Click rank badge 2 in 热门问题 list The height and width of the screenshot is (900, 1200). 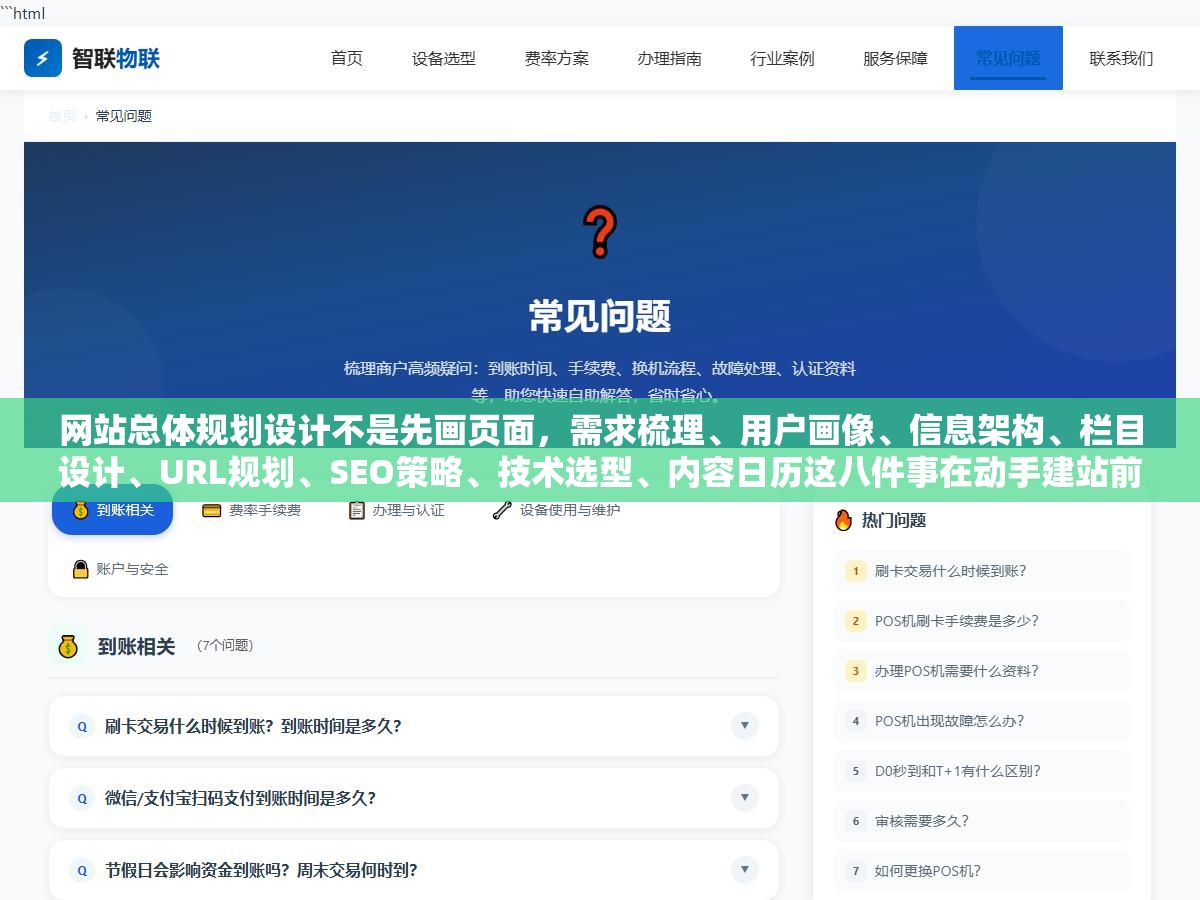855,621
